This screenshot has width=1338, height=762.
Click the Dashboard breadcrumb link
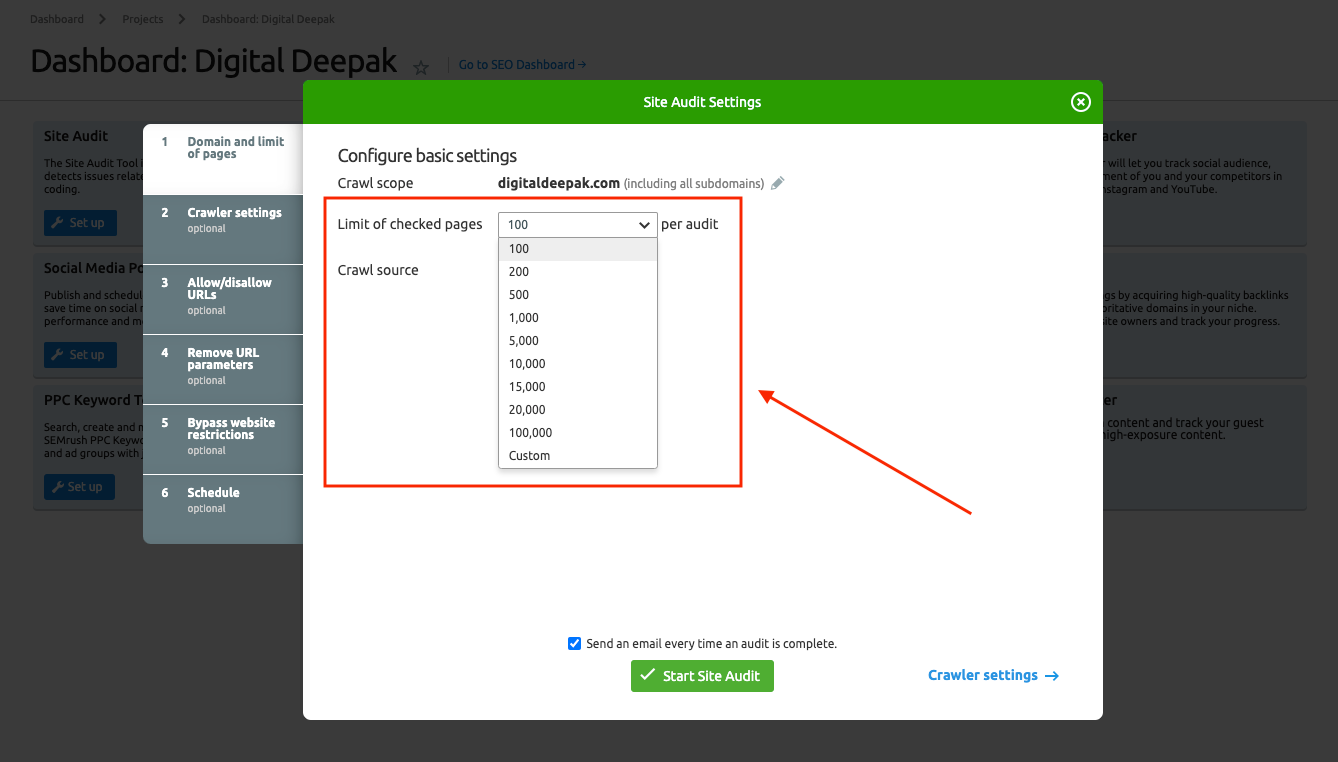[x=56, y=18]
